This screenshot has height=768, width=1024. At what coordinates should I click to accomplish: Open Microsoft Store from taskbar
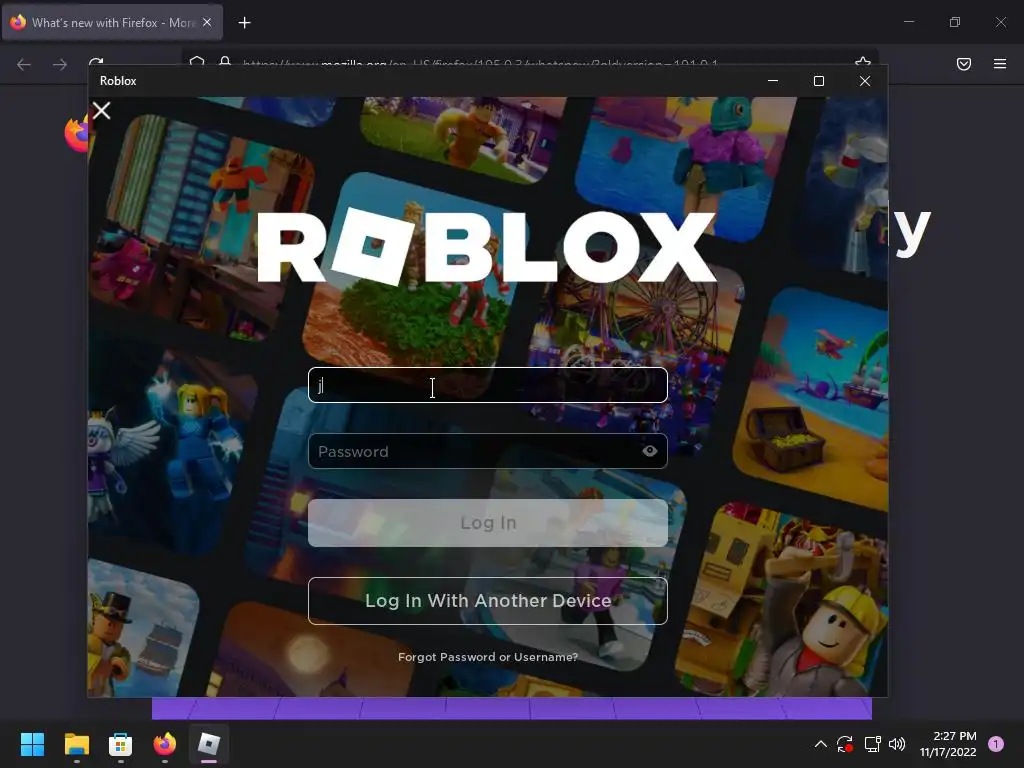(x=120, y=744)
